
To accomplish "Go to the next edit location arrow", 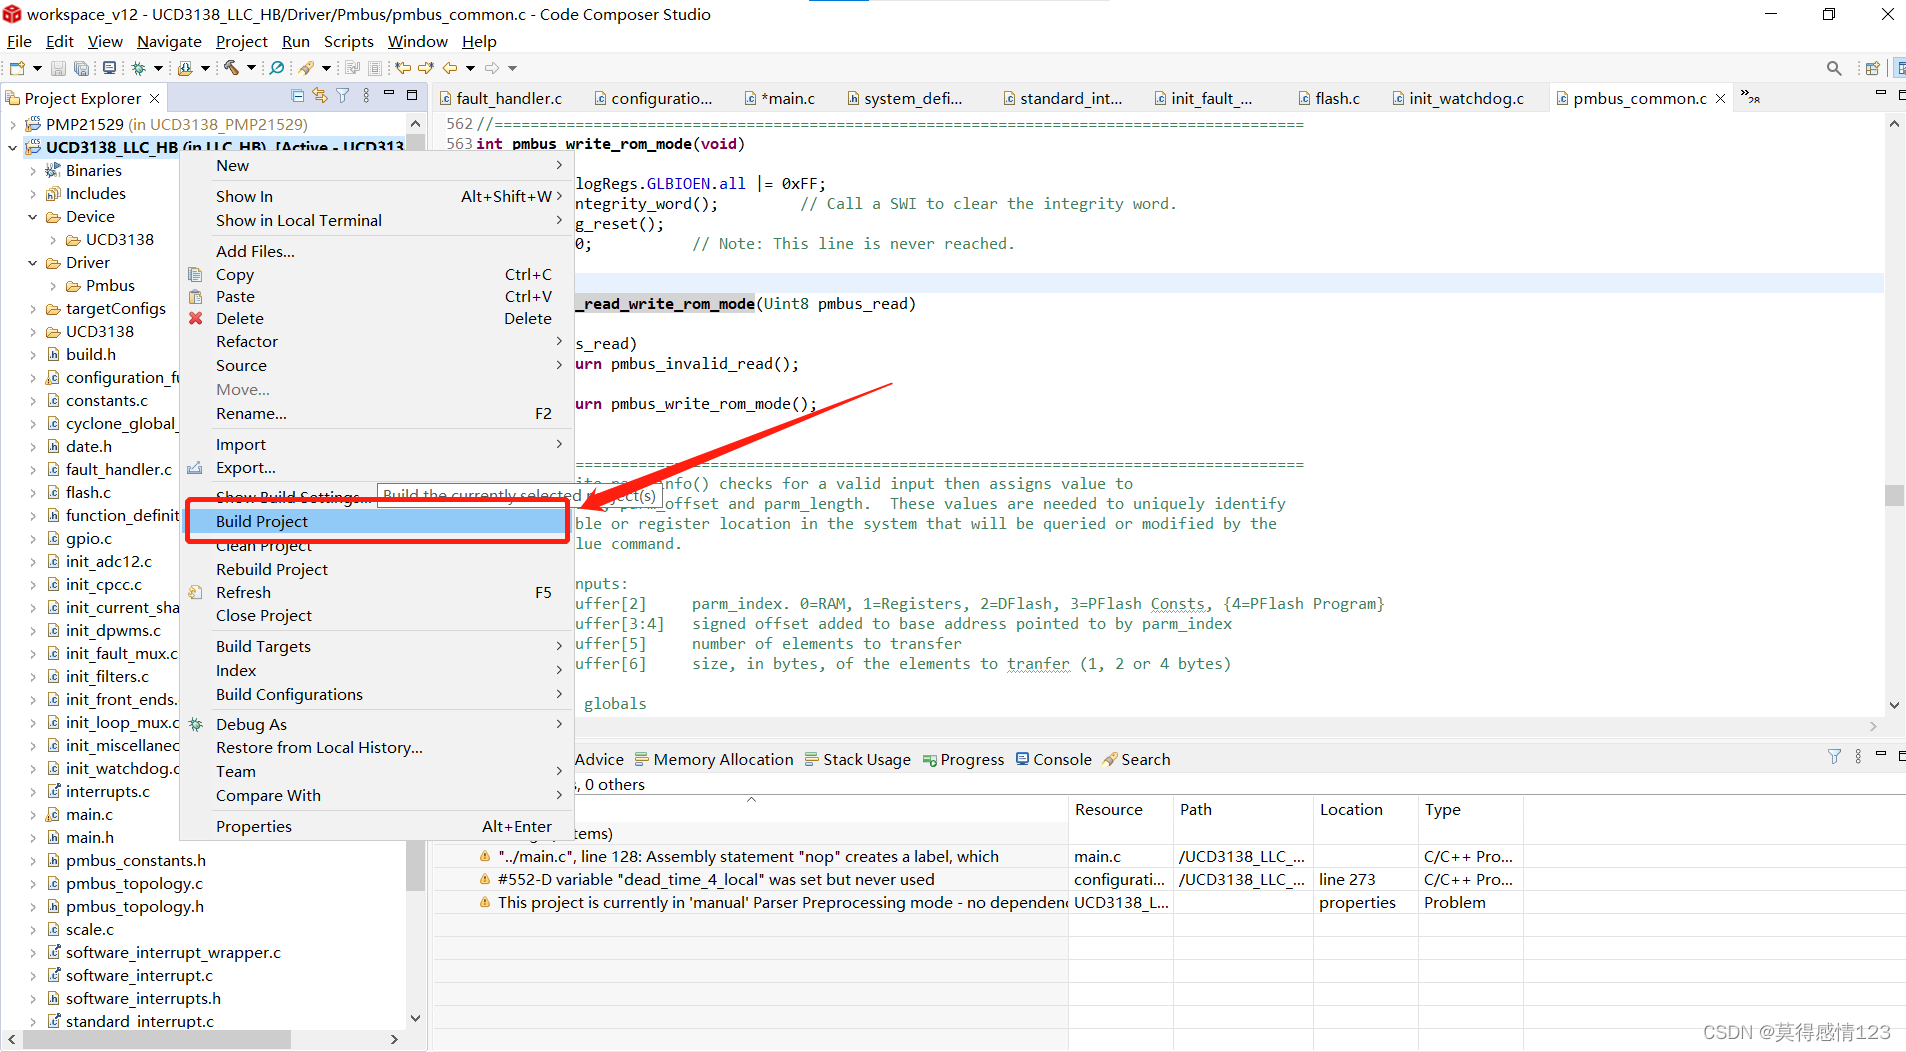I will click(426, 68).
